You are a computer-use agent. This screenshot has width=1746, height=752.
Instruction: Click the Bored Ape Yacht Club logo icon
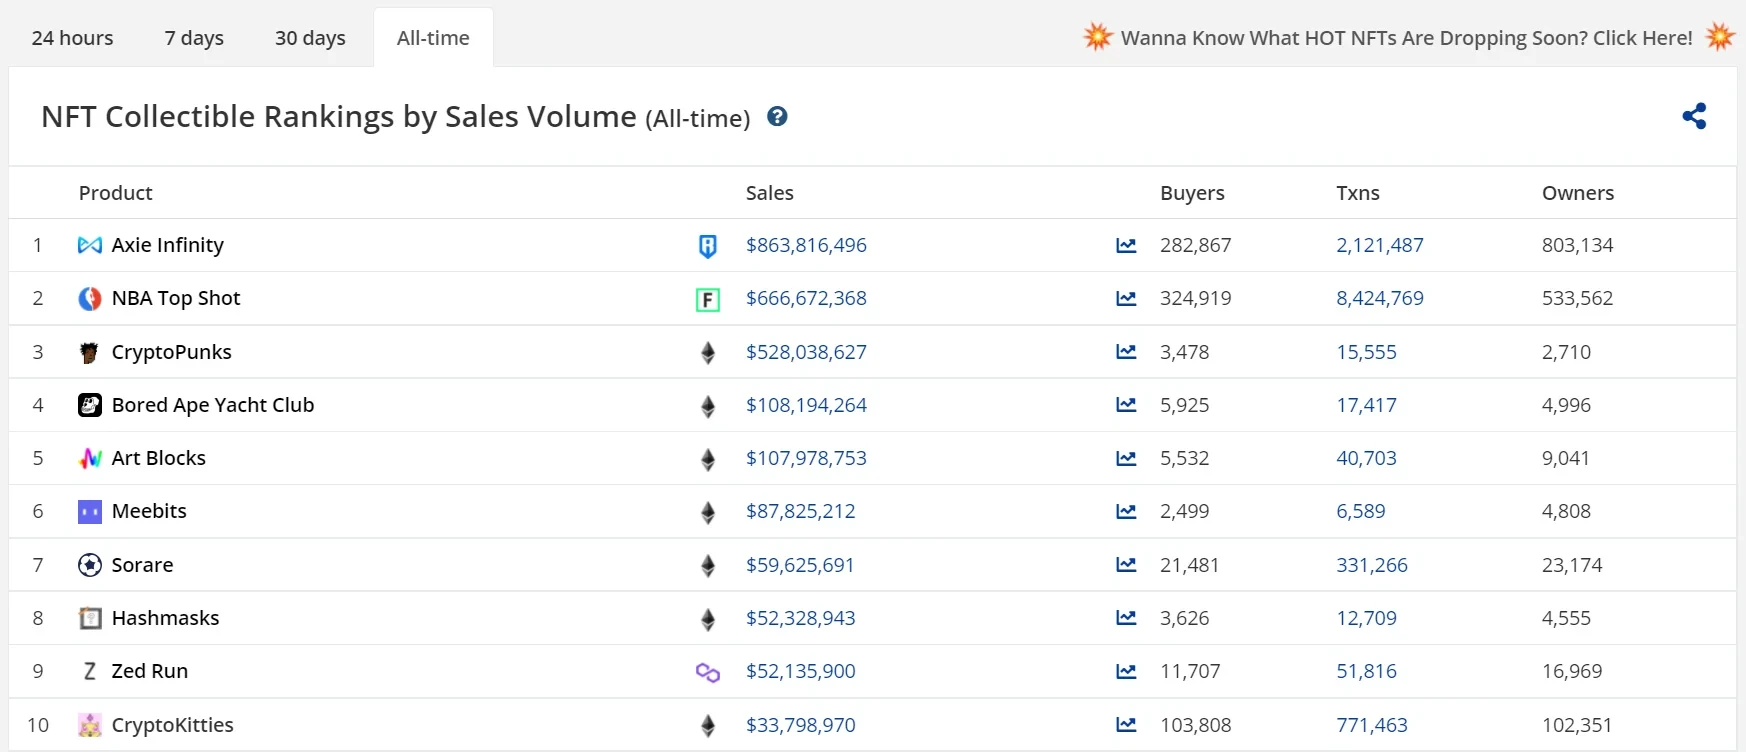pyautogui.click(x=90, y=405)
